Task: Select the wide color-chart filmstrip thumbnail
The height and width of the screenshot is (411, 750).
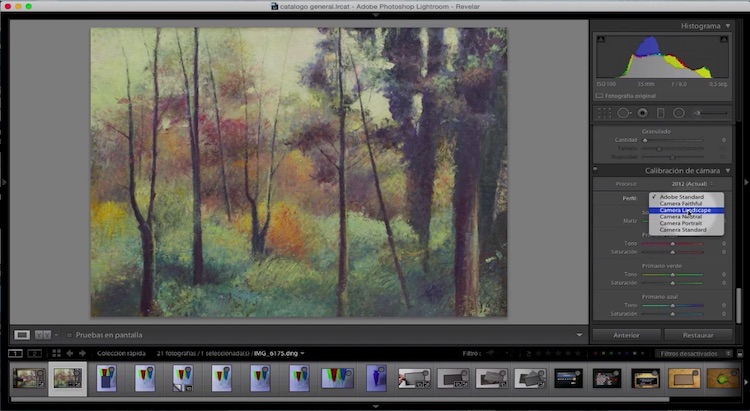Action: (x=337, y=378)
